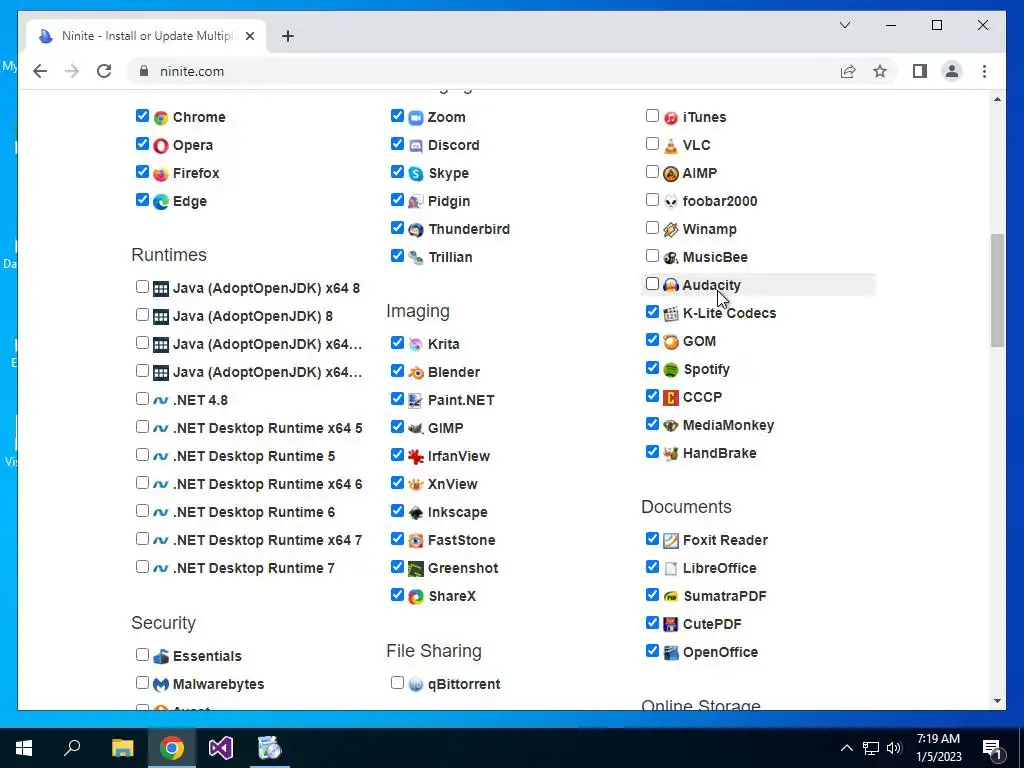Open the Chrome profile button

tap(952, 71)
